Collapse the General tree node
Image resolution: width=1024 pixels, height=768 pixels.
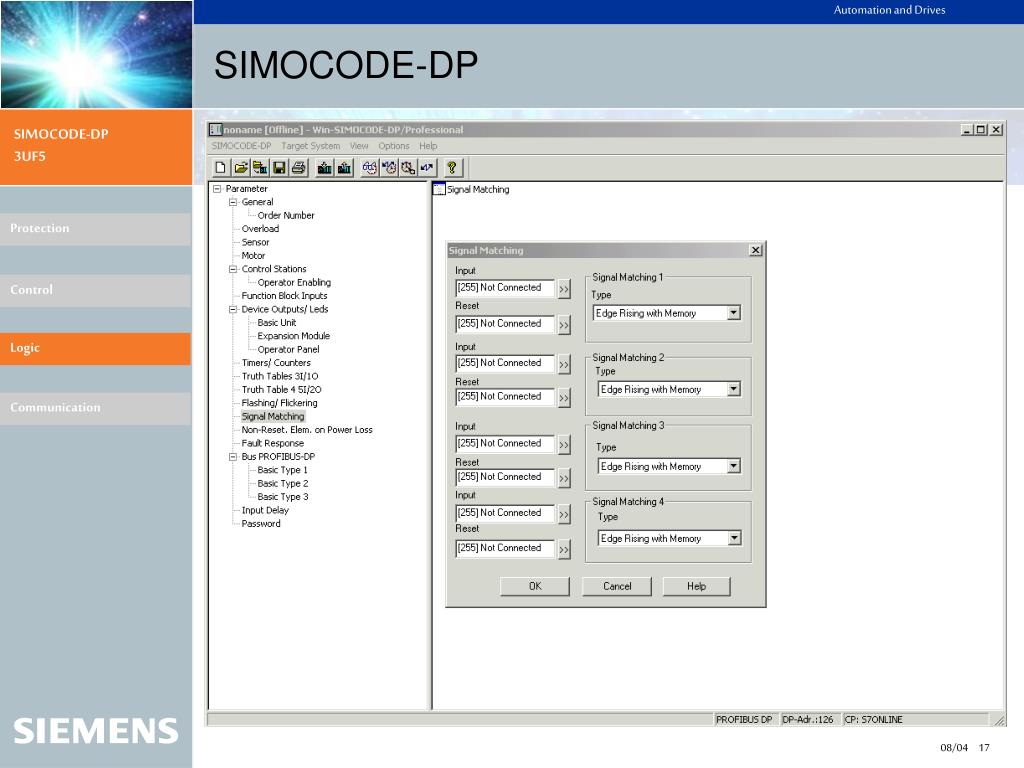[233, 202]
